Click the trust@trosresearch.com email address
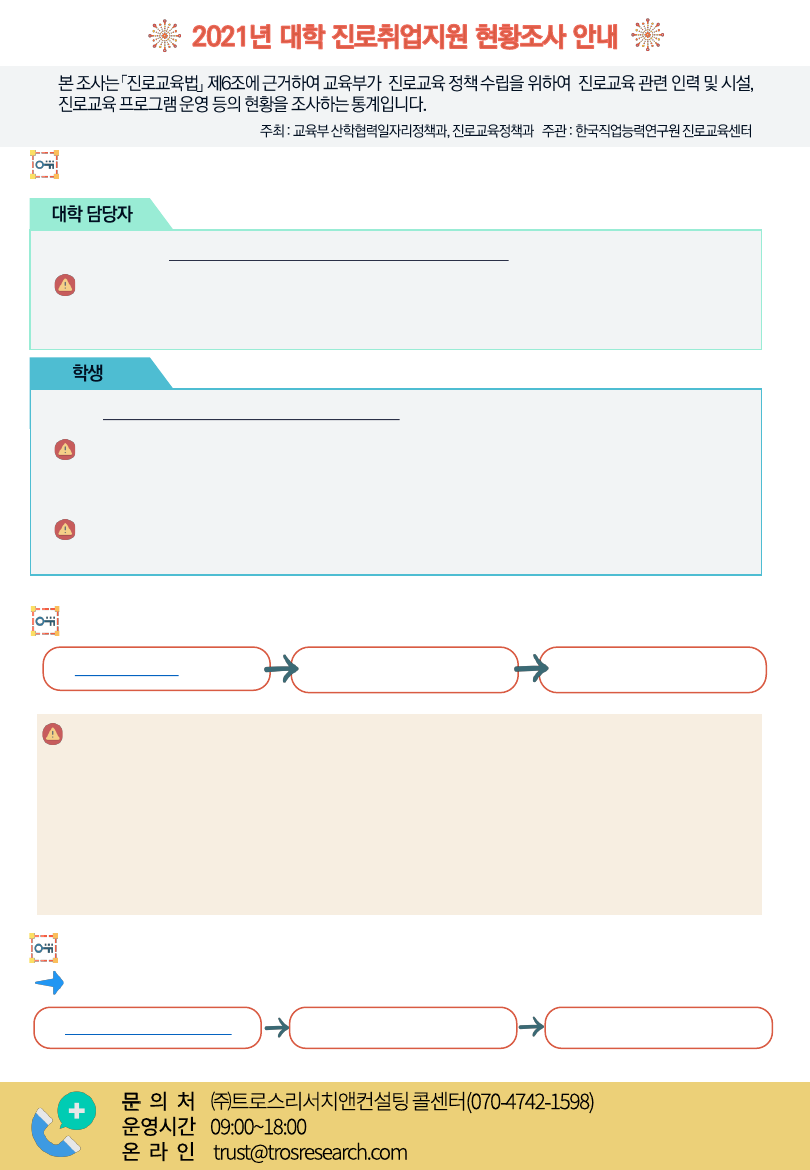 point(310,1152)
